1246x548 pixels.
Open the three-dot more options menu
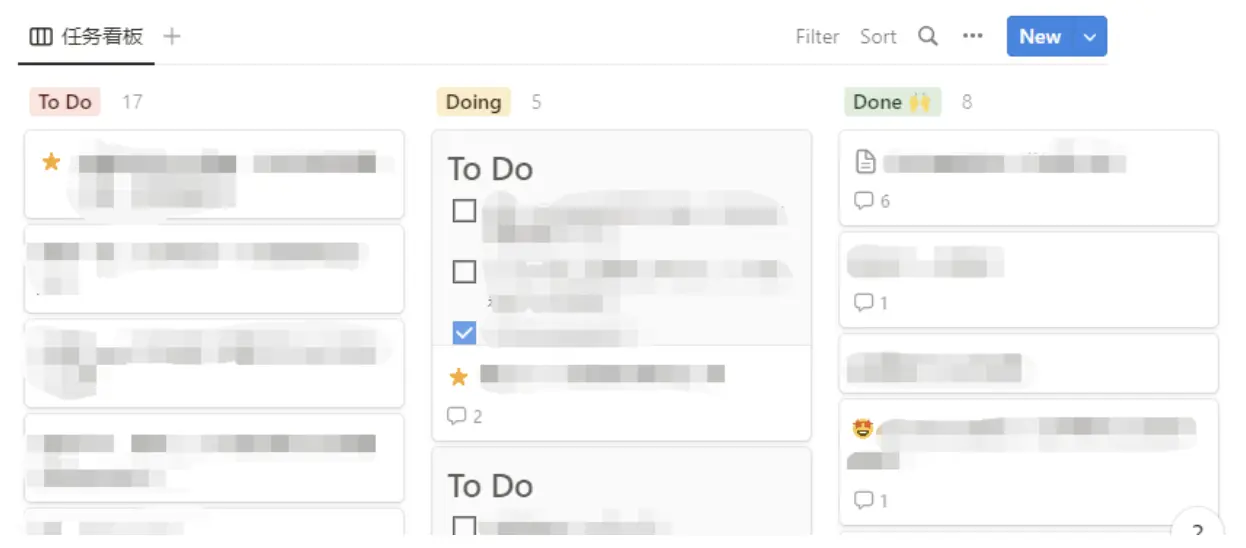(972, 37)
